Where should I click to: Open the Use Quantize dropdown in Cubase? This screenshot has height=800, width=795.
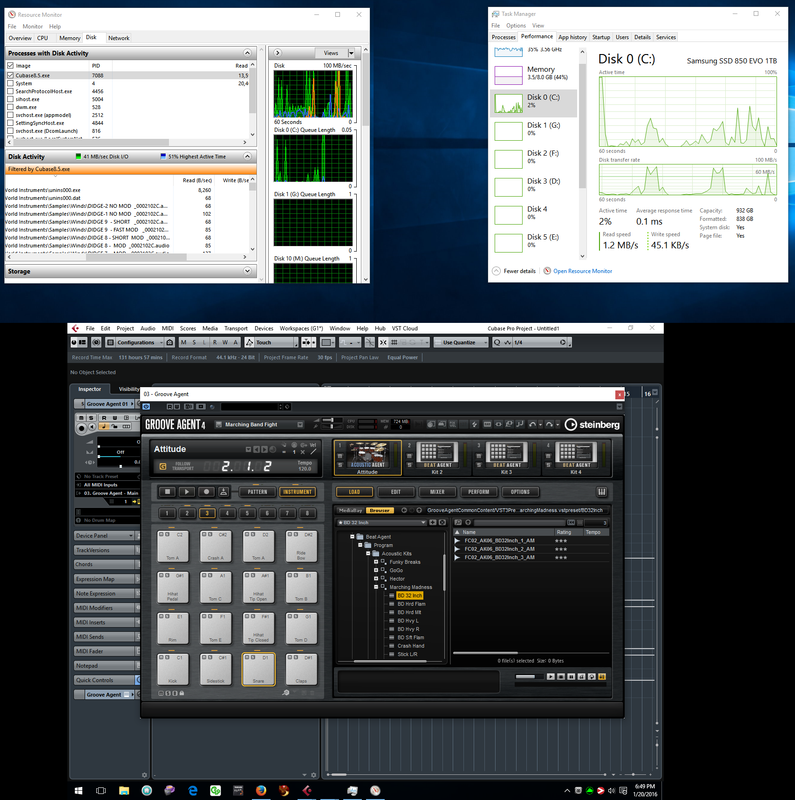pyautogui.click(x=461, y=342)
